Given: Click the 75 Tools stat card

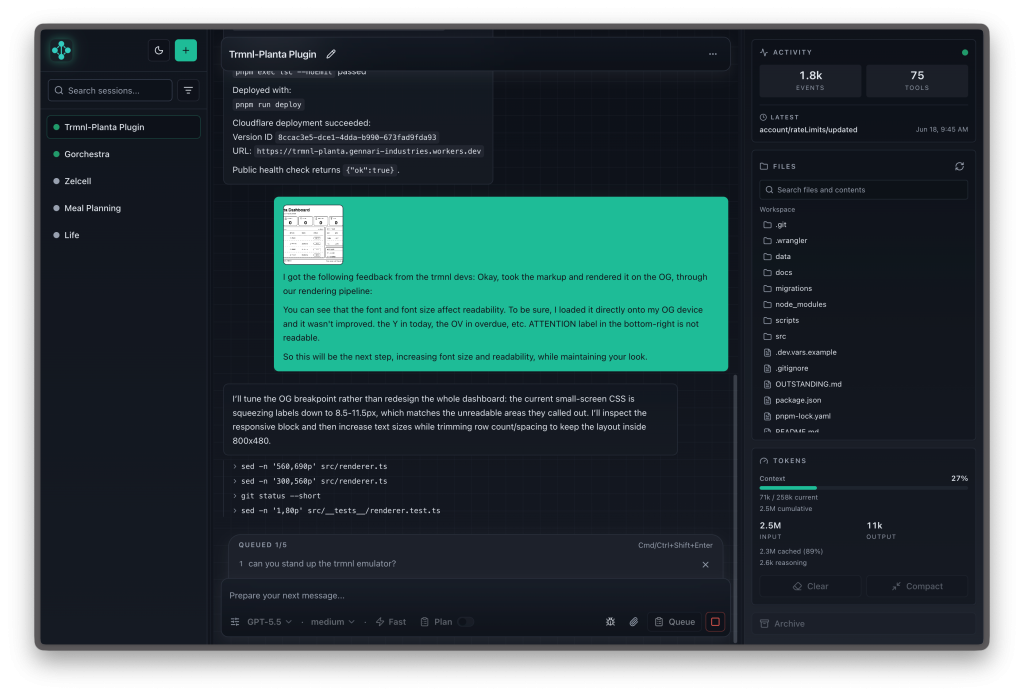Looking at the screenshot, I should tap(917, 80).
